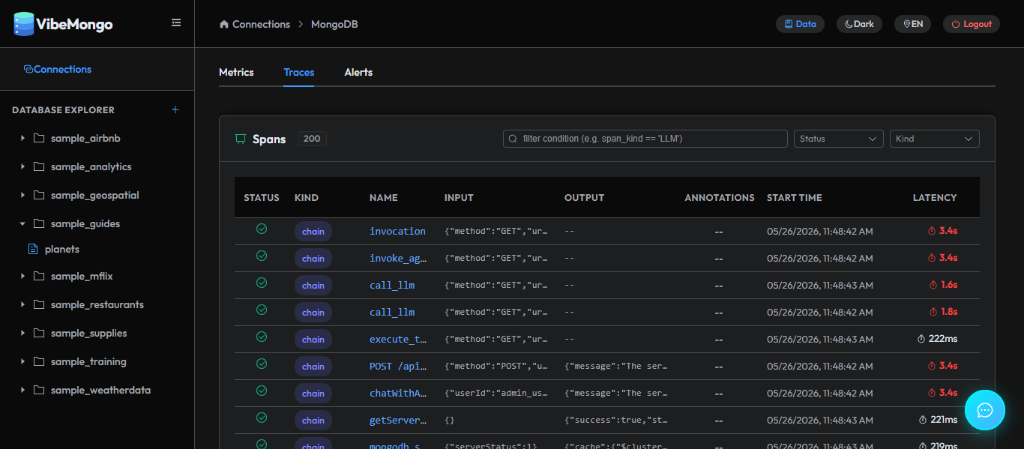Open the invocation span link

tap(397, 231)
